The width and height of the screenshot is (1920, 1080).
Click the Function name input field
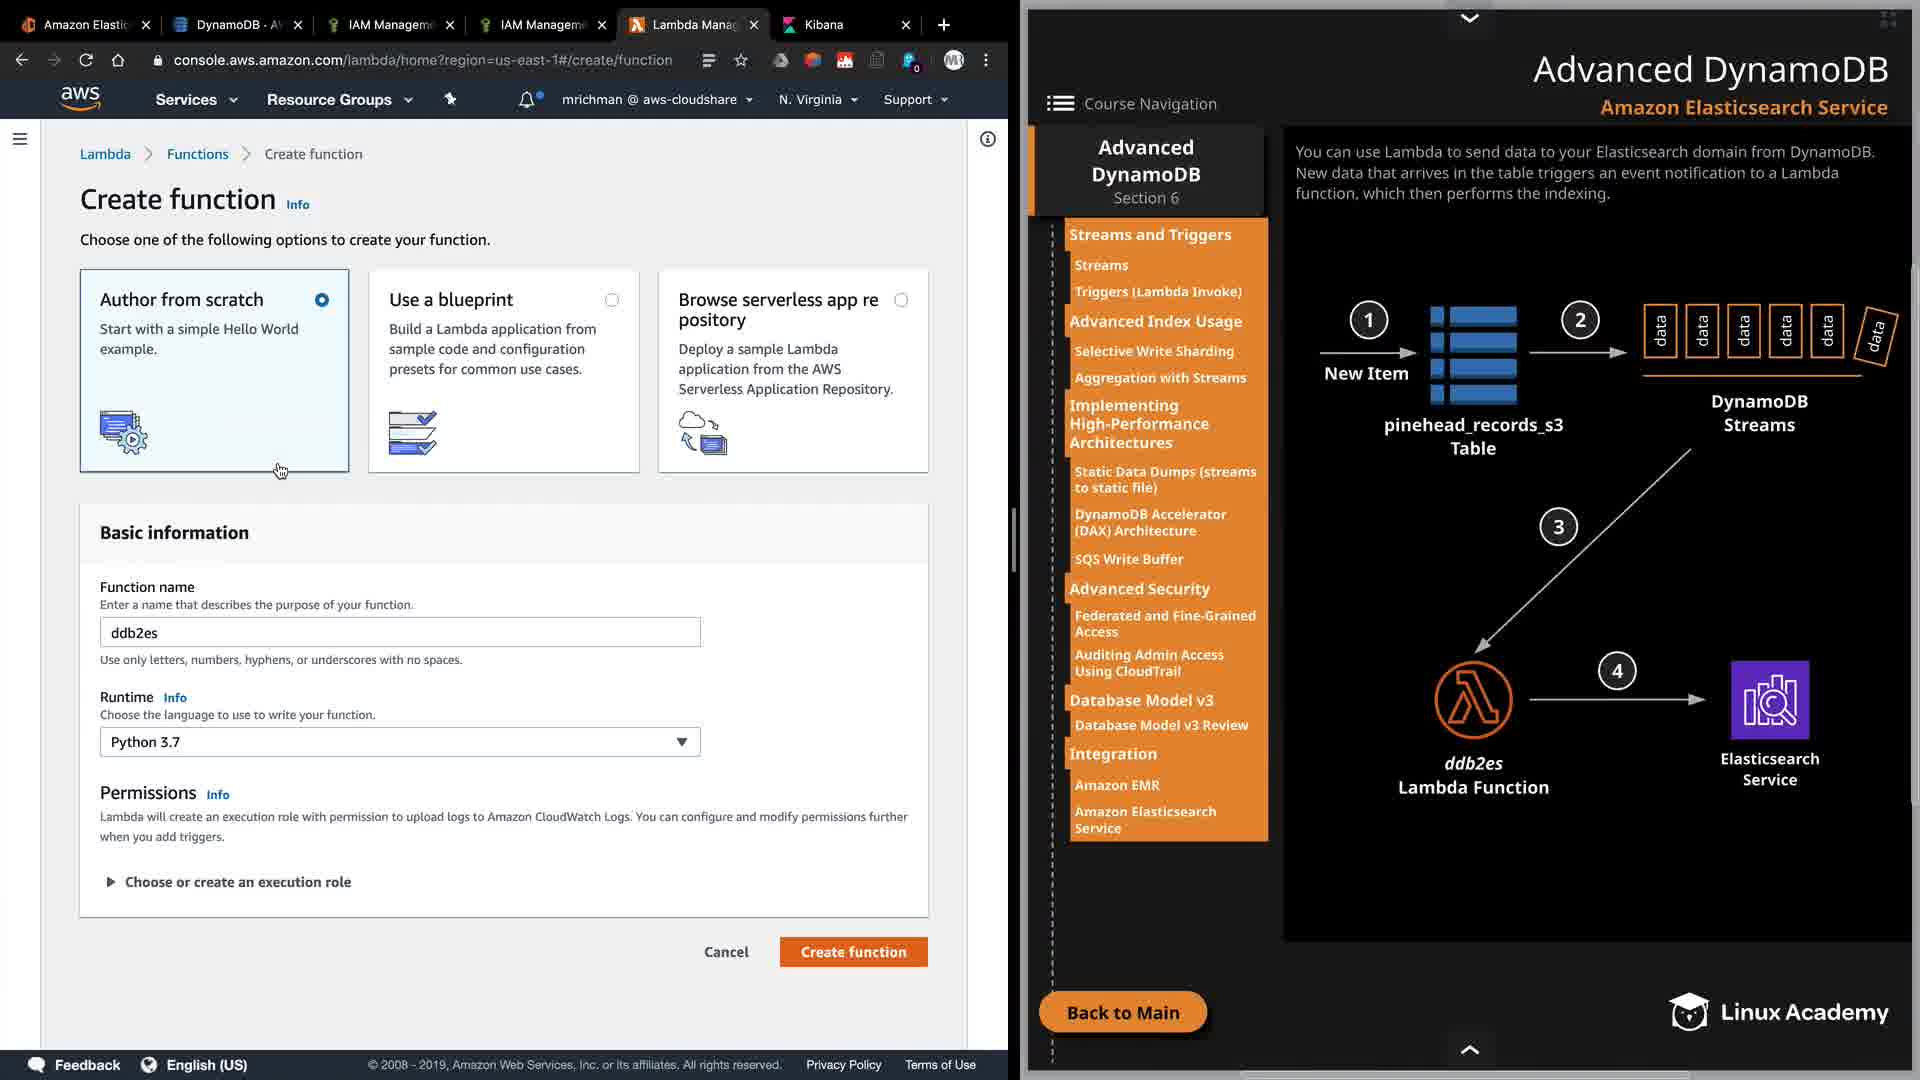point(400,633)
